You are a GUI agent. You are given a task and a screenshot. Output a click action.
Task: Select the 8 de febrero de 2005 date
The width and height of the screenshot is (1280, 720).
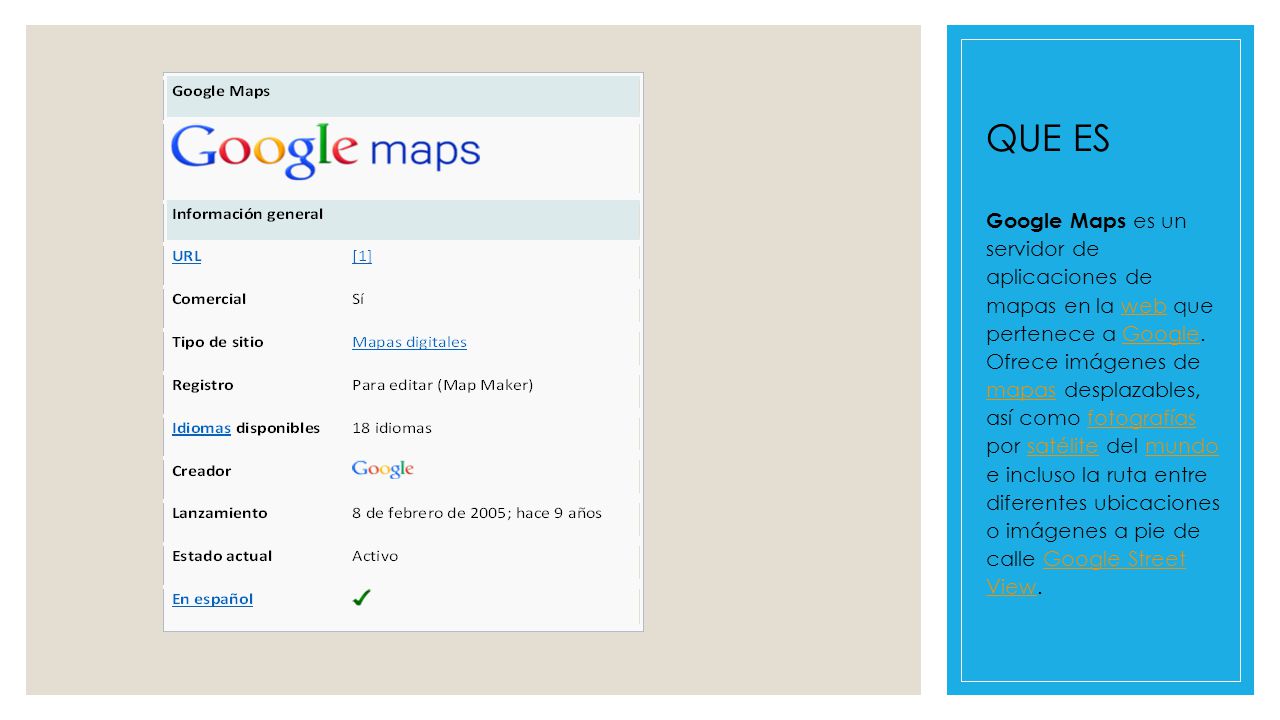coord(429,513)
